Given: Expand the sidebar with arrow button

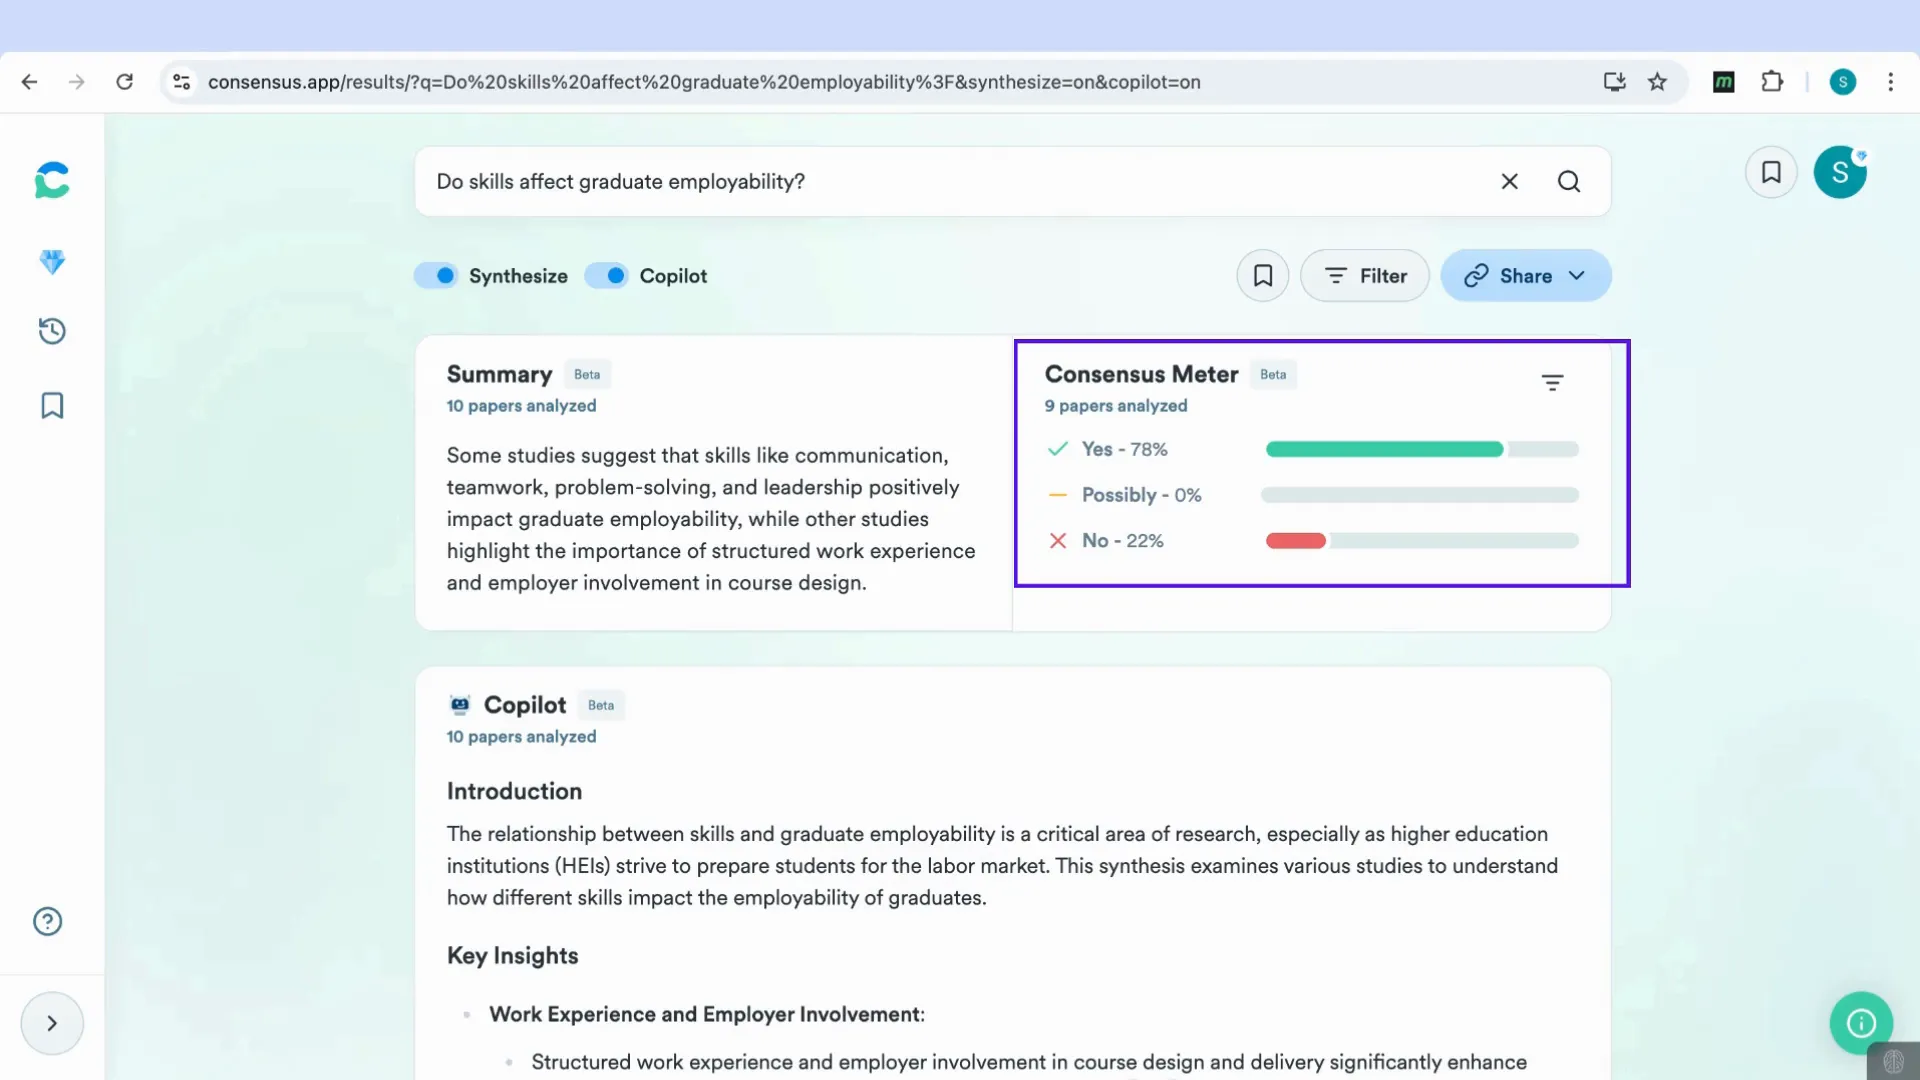Looking at the screenshot, I should click(x=52, y=1023).
